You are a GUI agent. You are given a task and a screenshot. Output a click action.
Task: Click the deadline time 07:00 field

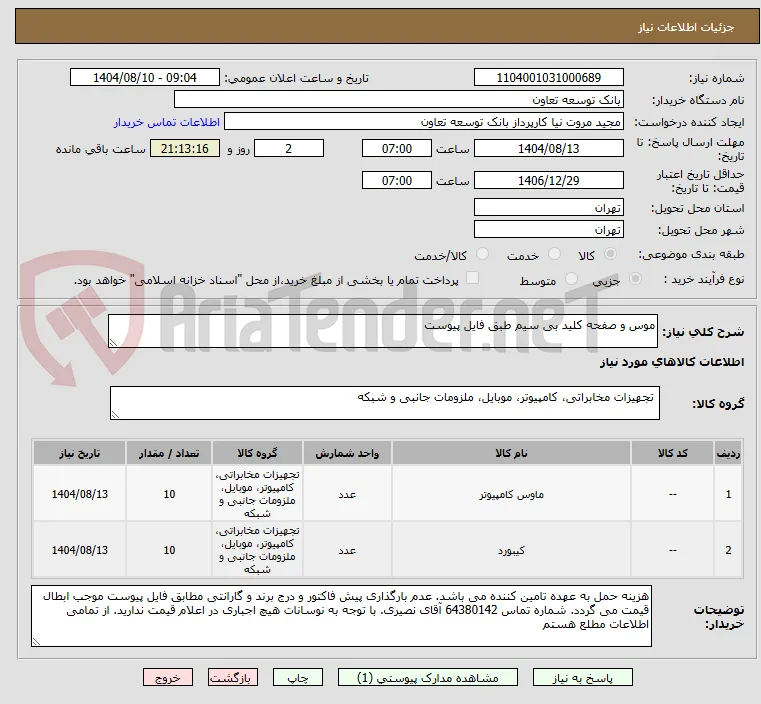tap(397, 148)
